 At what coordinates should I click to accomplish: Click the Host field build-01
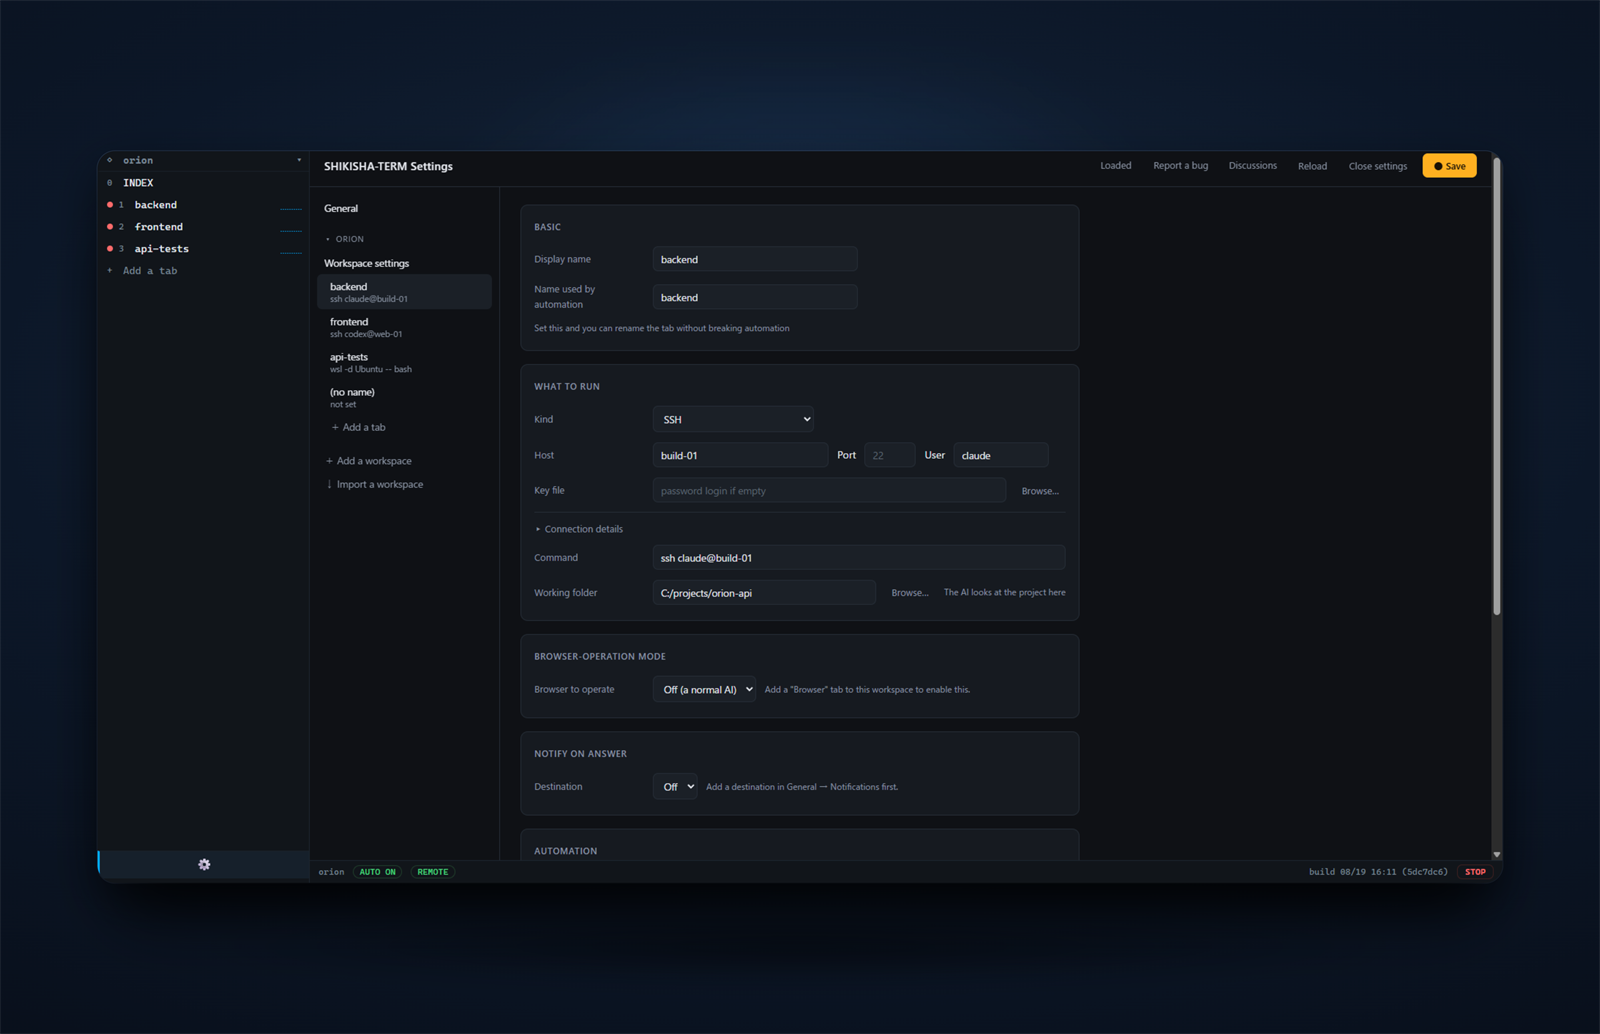click(740, 455)
